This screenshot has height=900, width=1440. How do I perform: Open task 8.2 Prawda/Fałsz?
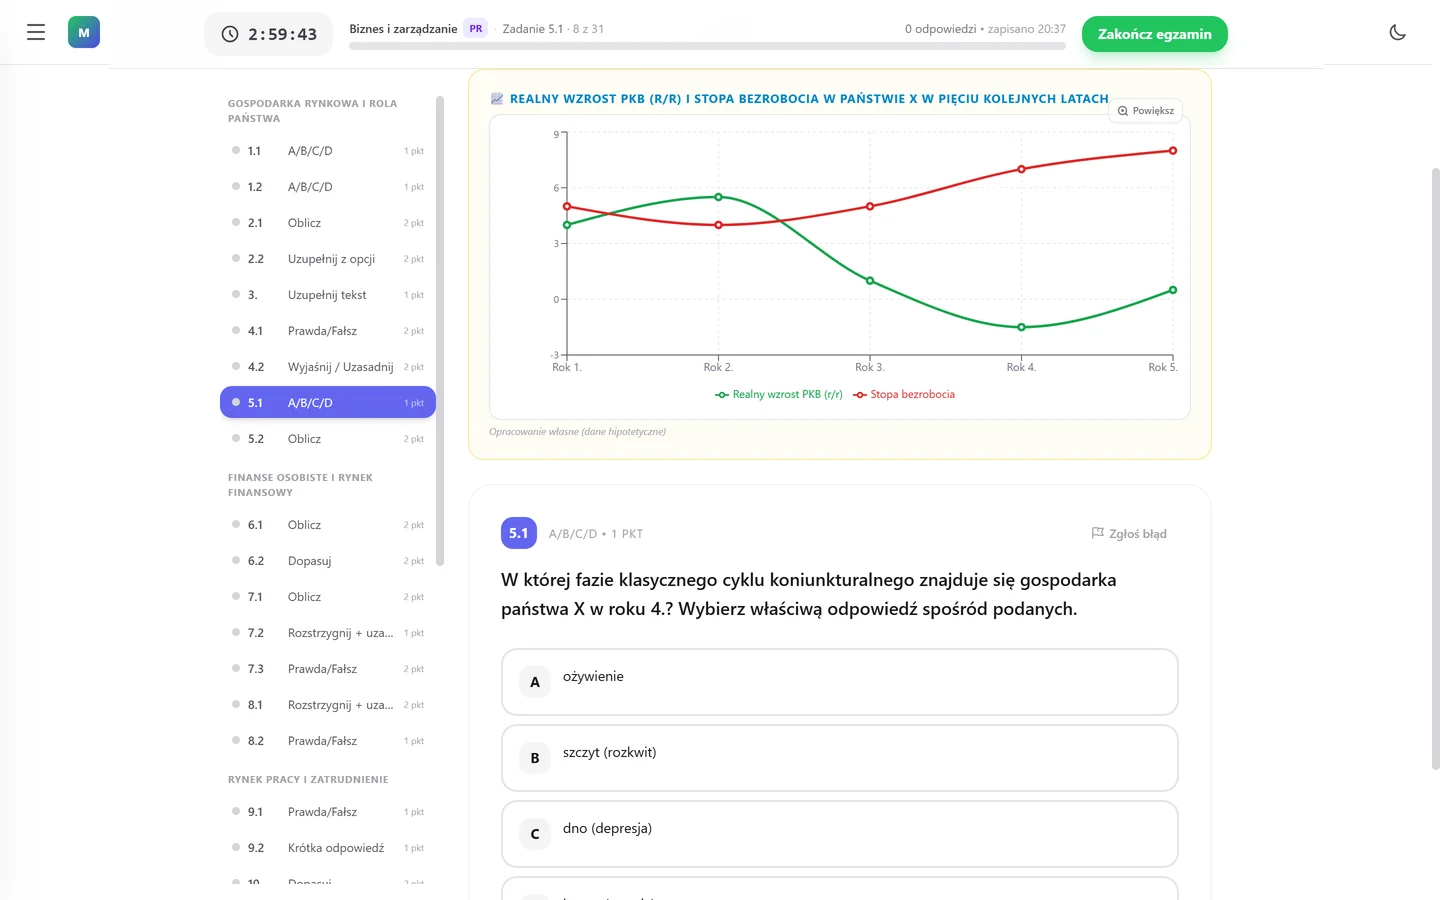click(x=328, y=741)
